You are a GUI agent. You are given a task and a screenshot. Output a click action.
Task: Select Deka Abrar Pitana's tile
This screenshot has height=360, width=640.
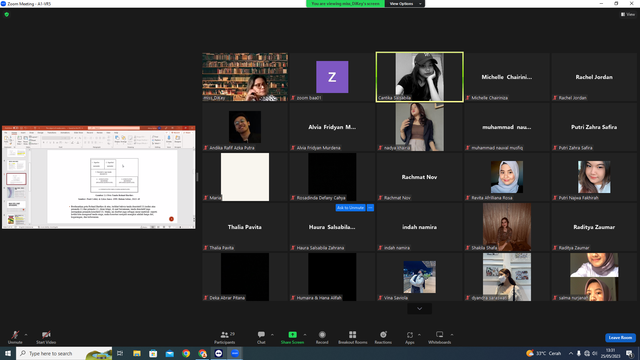click(x=245, y=277)
